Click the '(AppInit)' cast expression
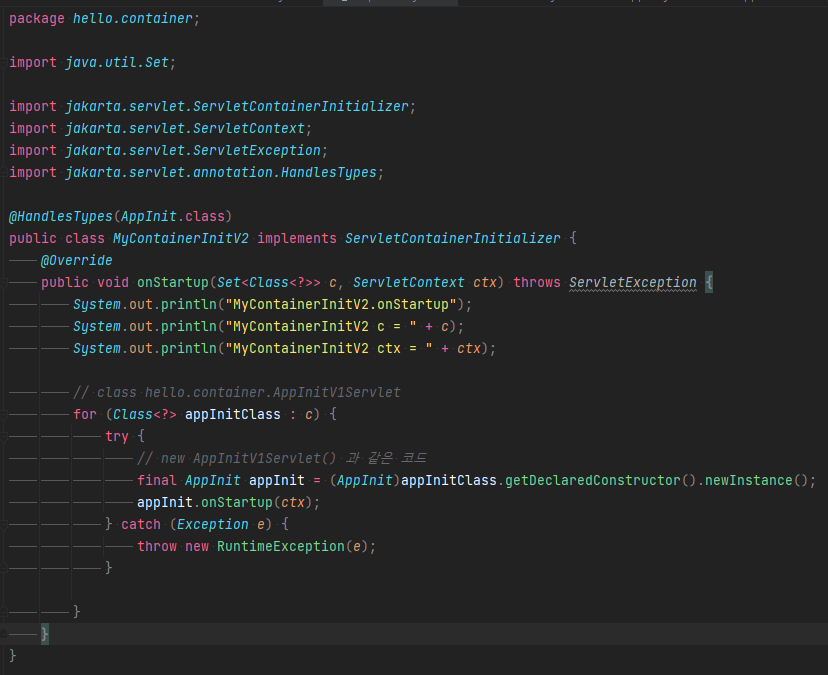This screenshot has height=675, width=828. click(x=365, y=481)
